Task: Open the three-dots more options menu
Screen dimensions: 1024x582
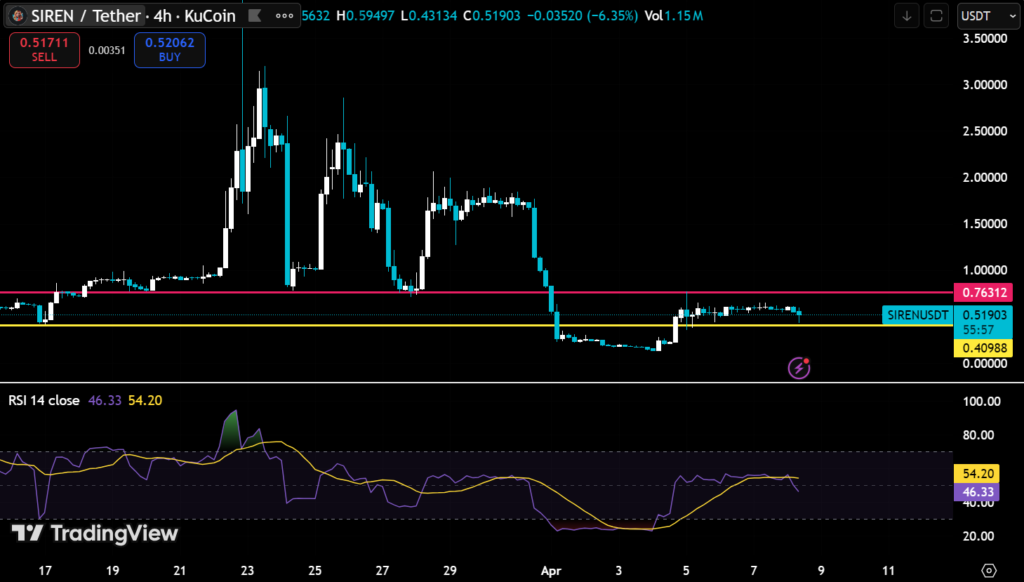Action: point(286,16)
